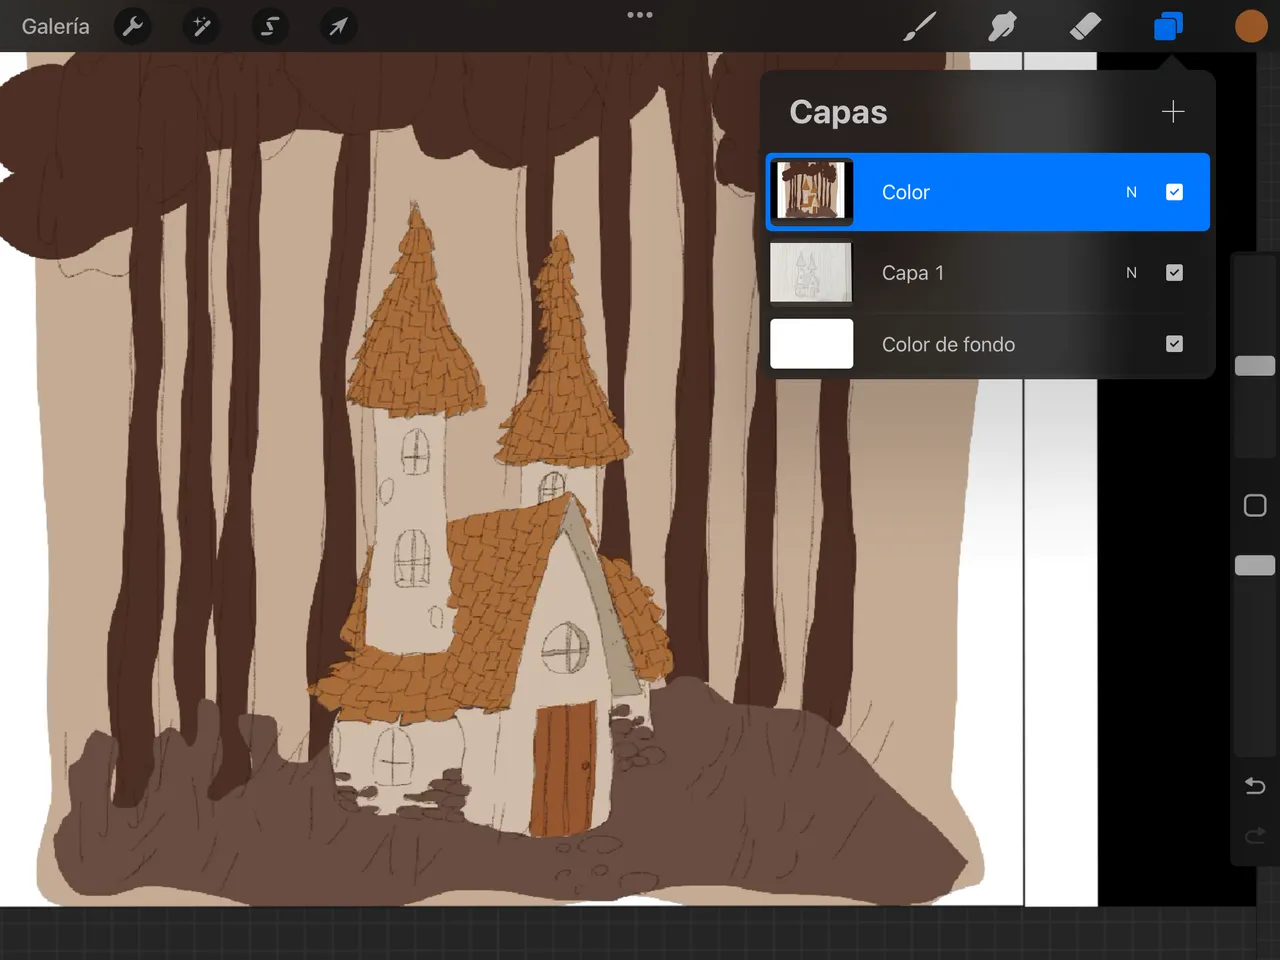Screen dimensions: 1280x960
Task: Click the Capas panel title
Action: [838, 112]
